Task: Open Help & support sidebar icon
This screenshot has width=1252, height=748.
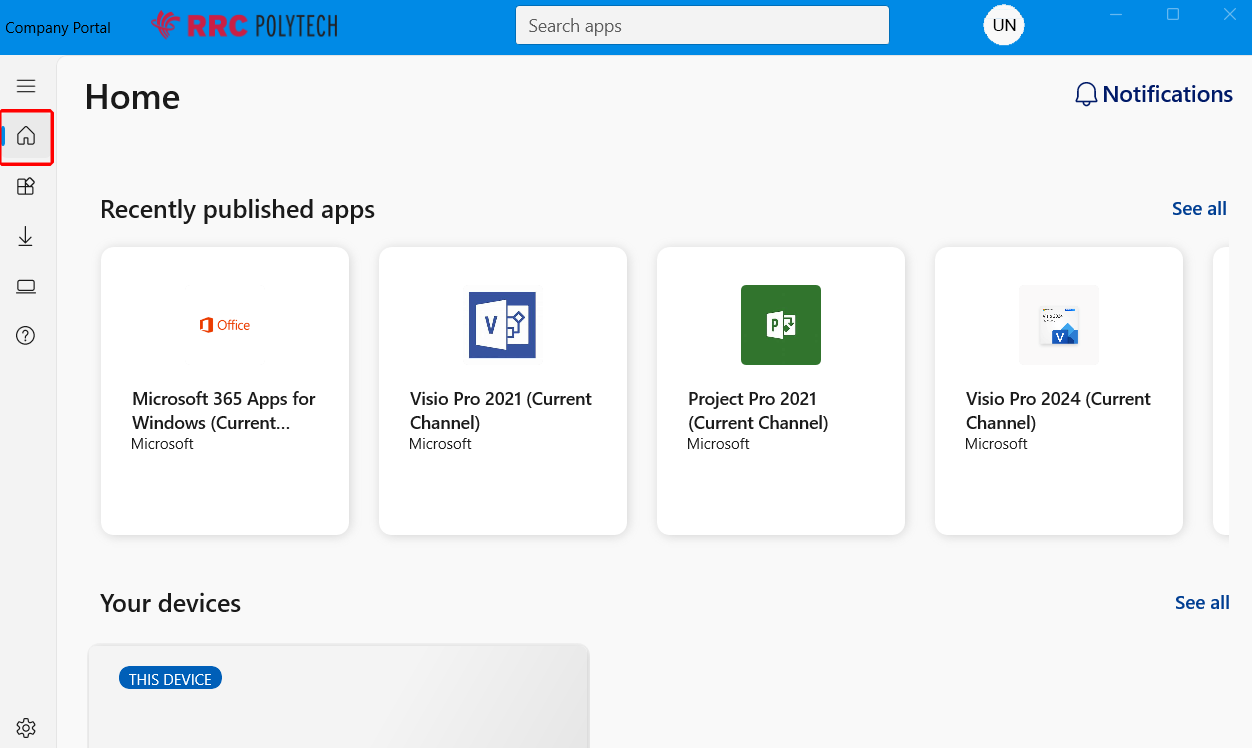Action: click(x=26, y=336)
